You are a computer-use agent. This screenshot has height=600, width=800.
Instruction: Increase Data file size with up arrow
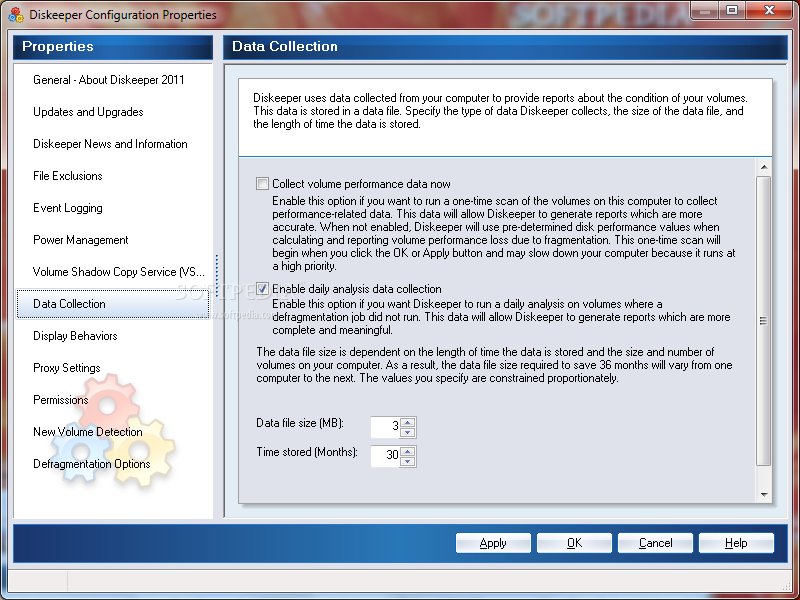tap(408, 422)
